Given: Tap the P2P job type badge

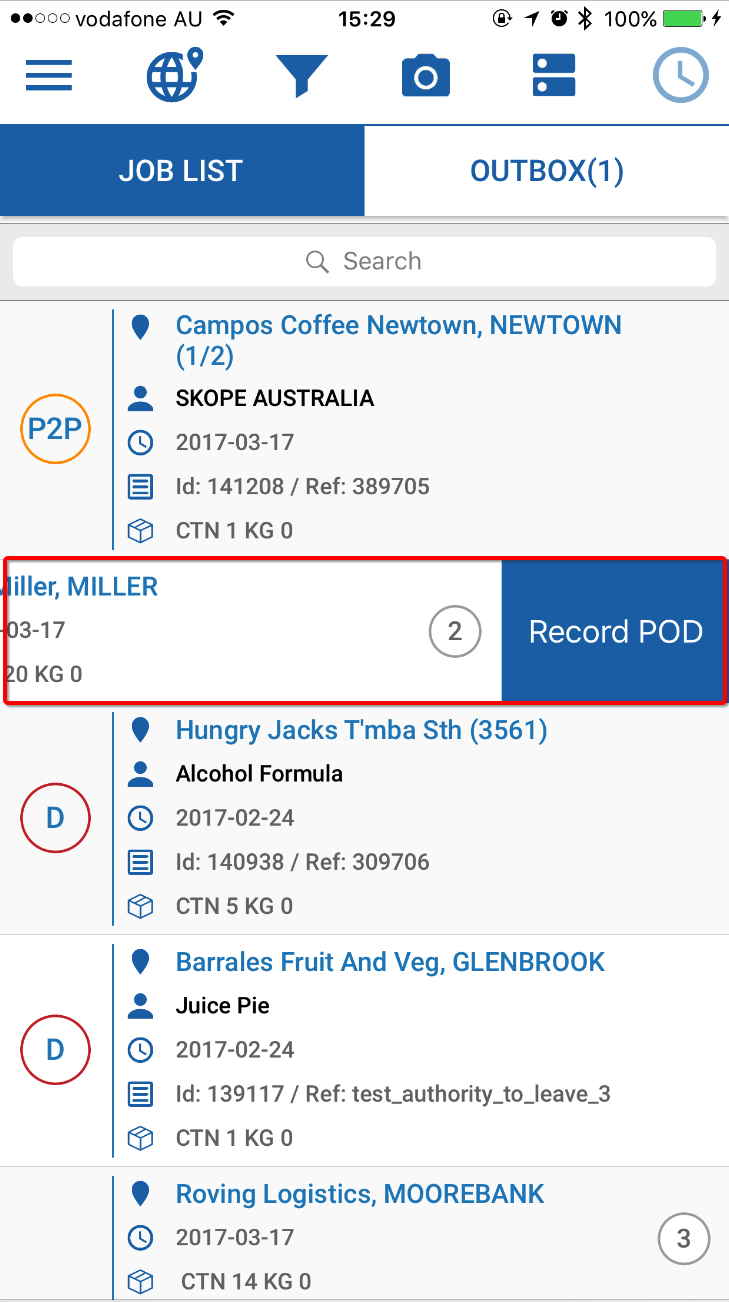Looking at the screenshot, I should click(56, 430).
